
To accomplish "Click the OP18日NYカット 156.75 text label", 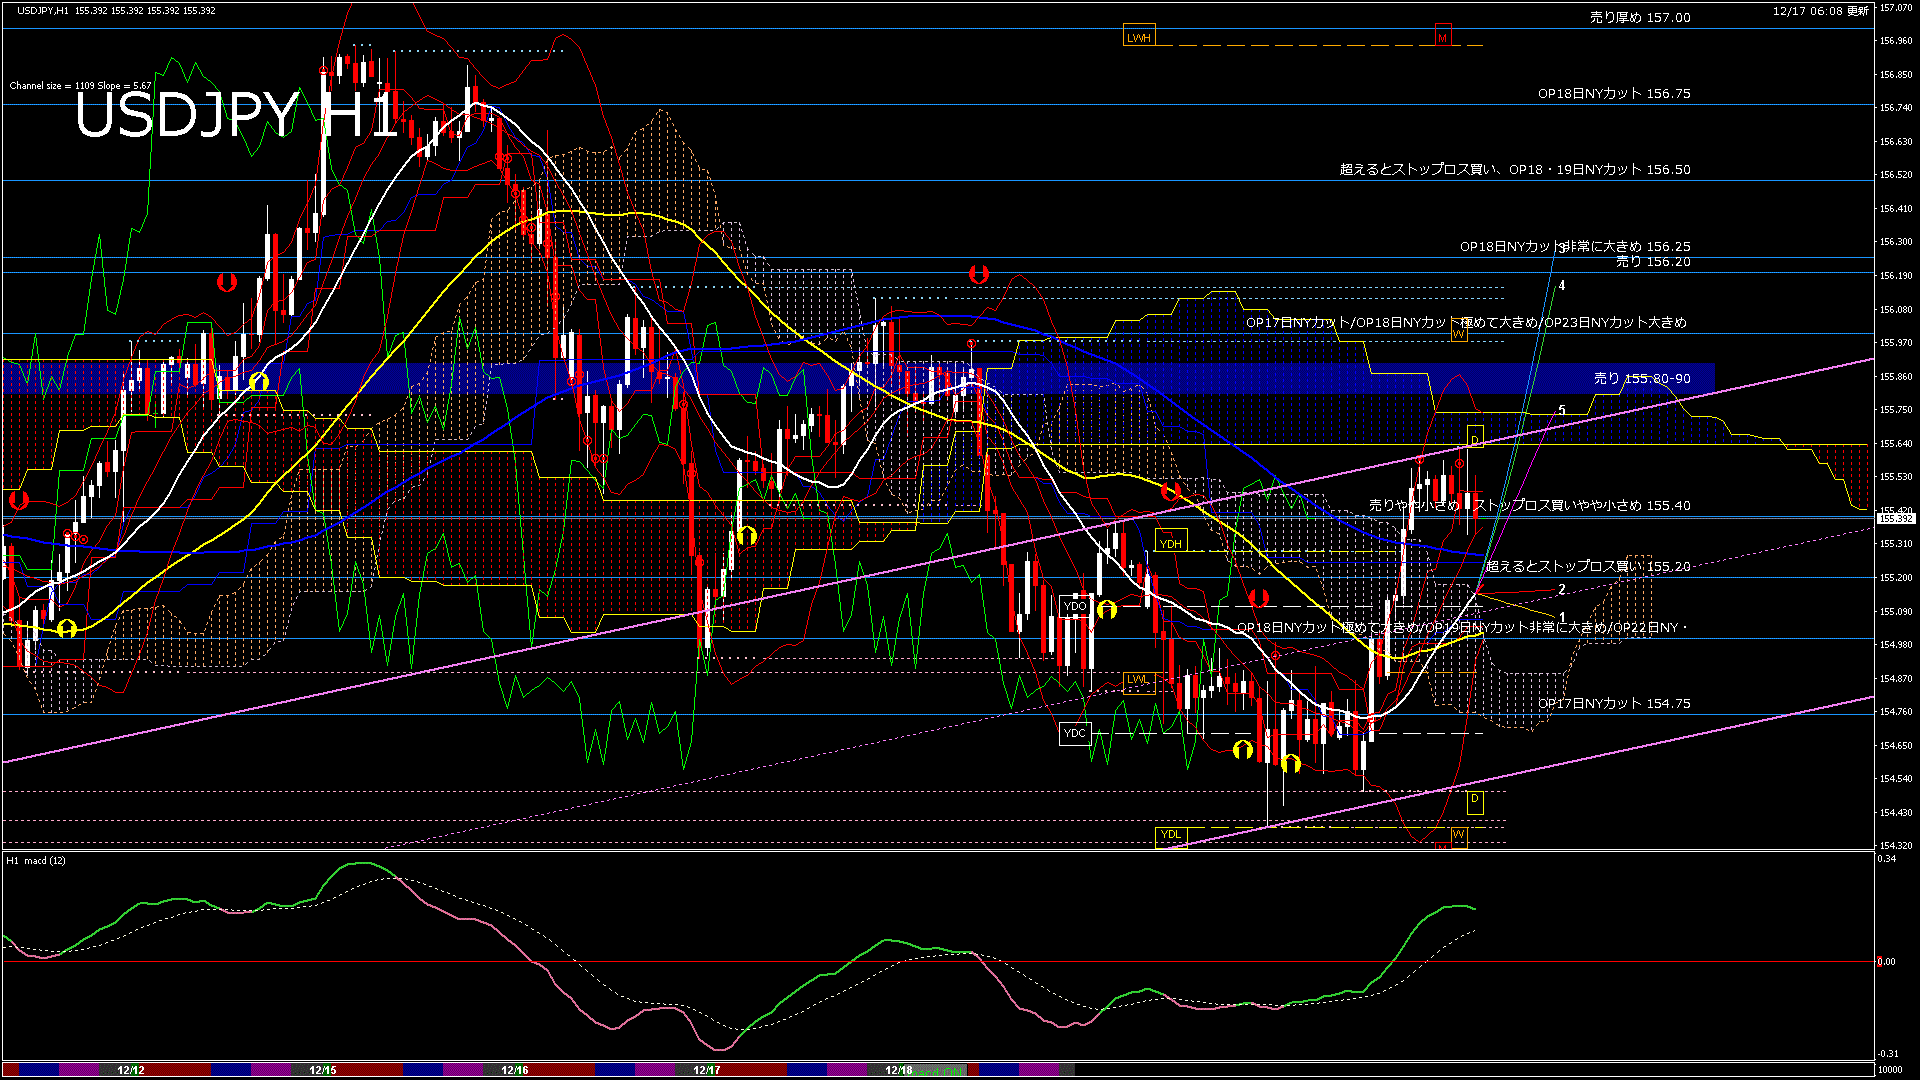I will coord(1613,94).
